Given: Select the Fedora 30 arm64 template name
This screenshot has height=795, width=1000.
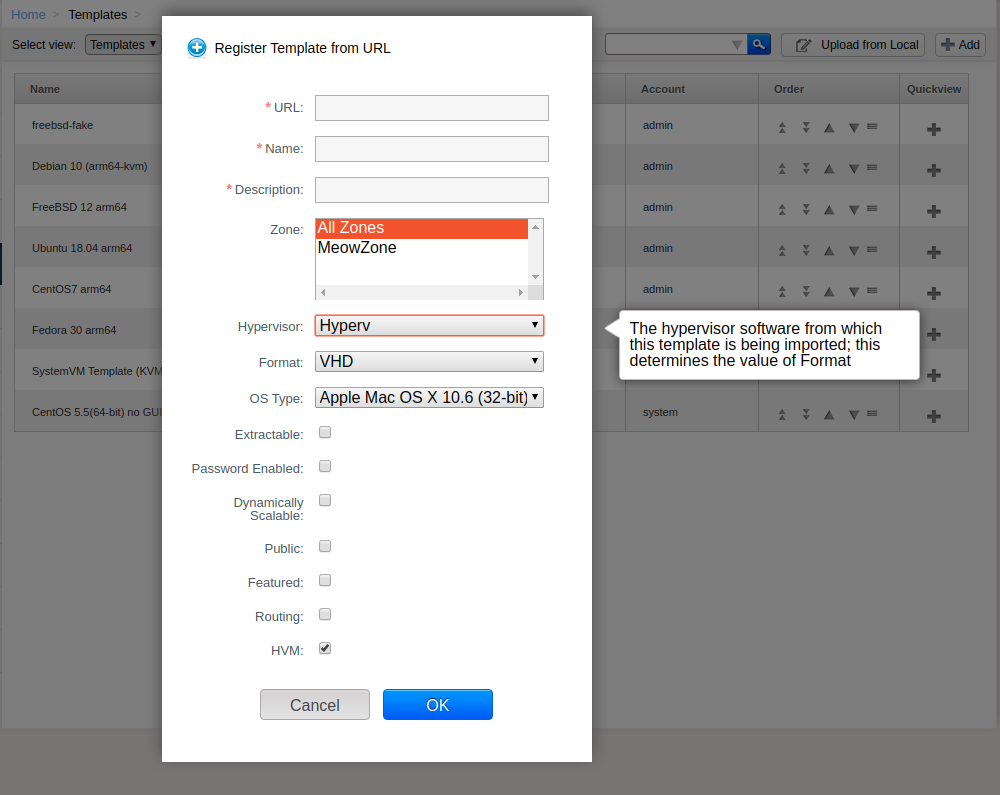Looking at the screenshot, I should (x=74, y=330).
